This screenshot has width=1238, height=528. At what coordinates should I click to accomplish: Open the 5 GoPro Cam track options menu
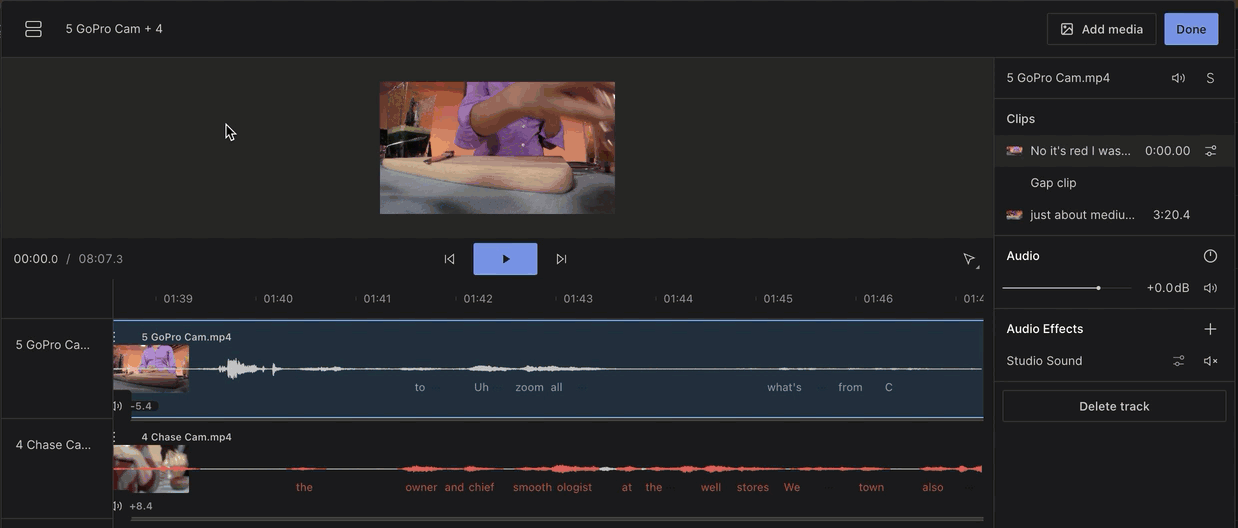point(116,337)
